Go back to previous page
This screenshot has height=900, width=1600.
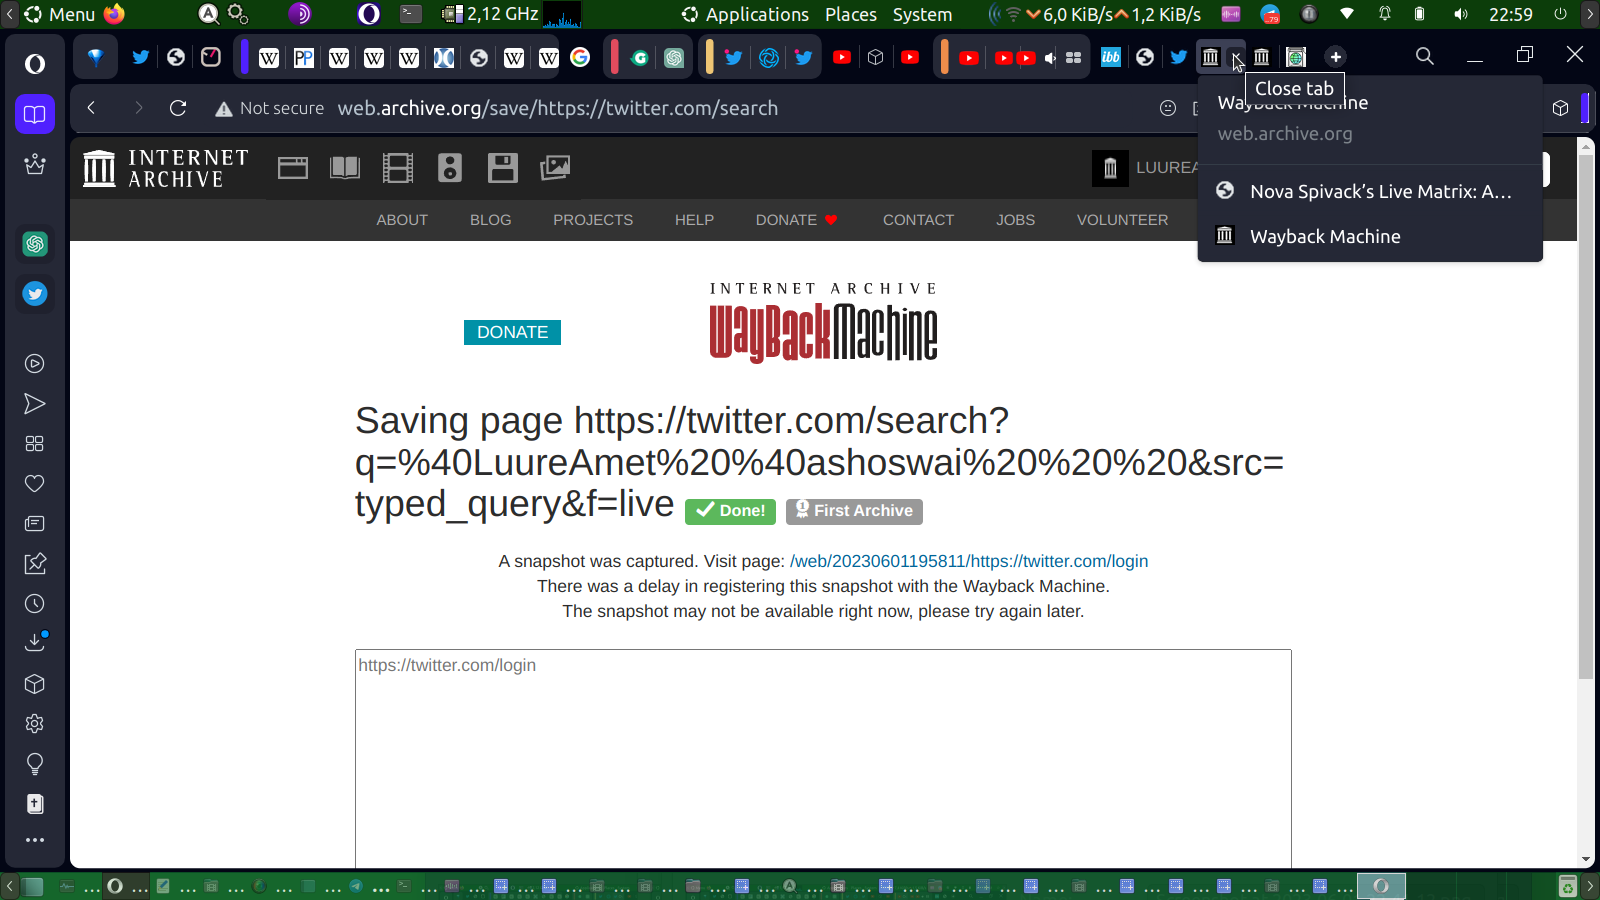(x=91, y=108)
